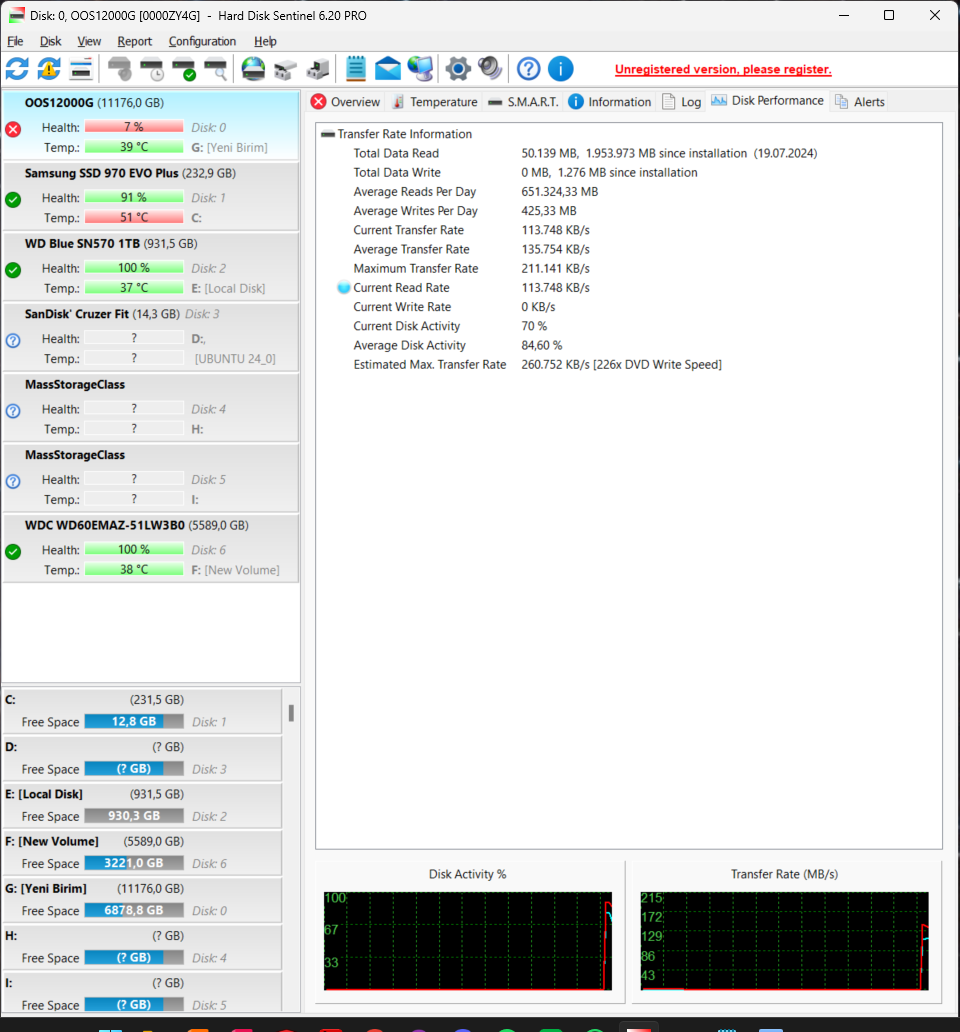Switch to the Information tab

pyautogui.click(x=610, y=101)
